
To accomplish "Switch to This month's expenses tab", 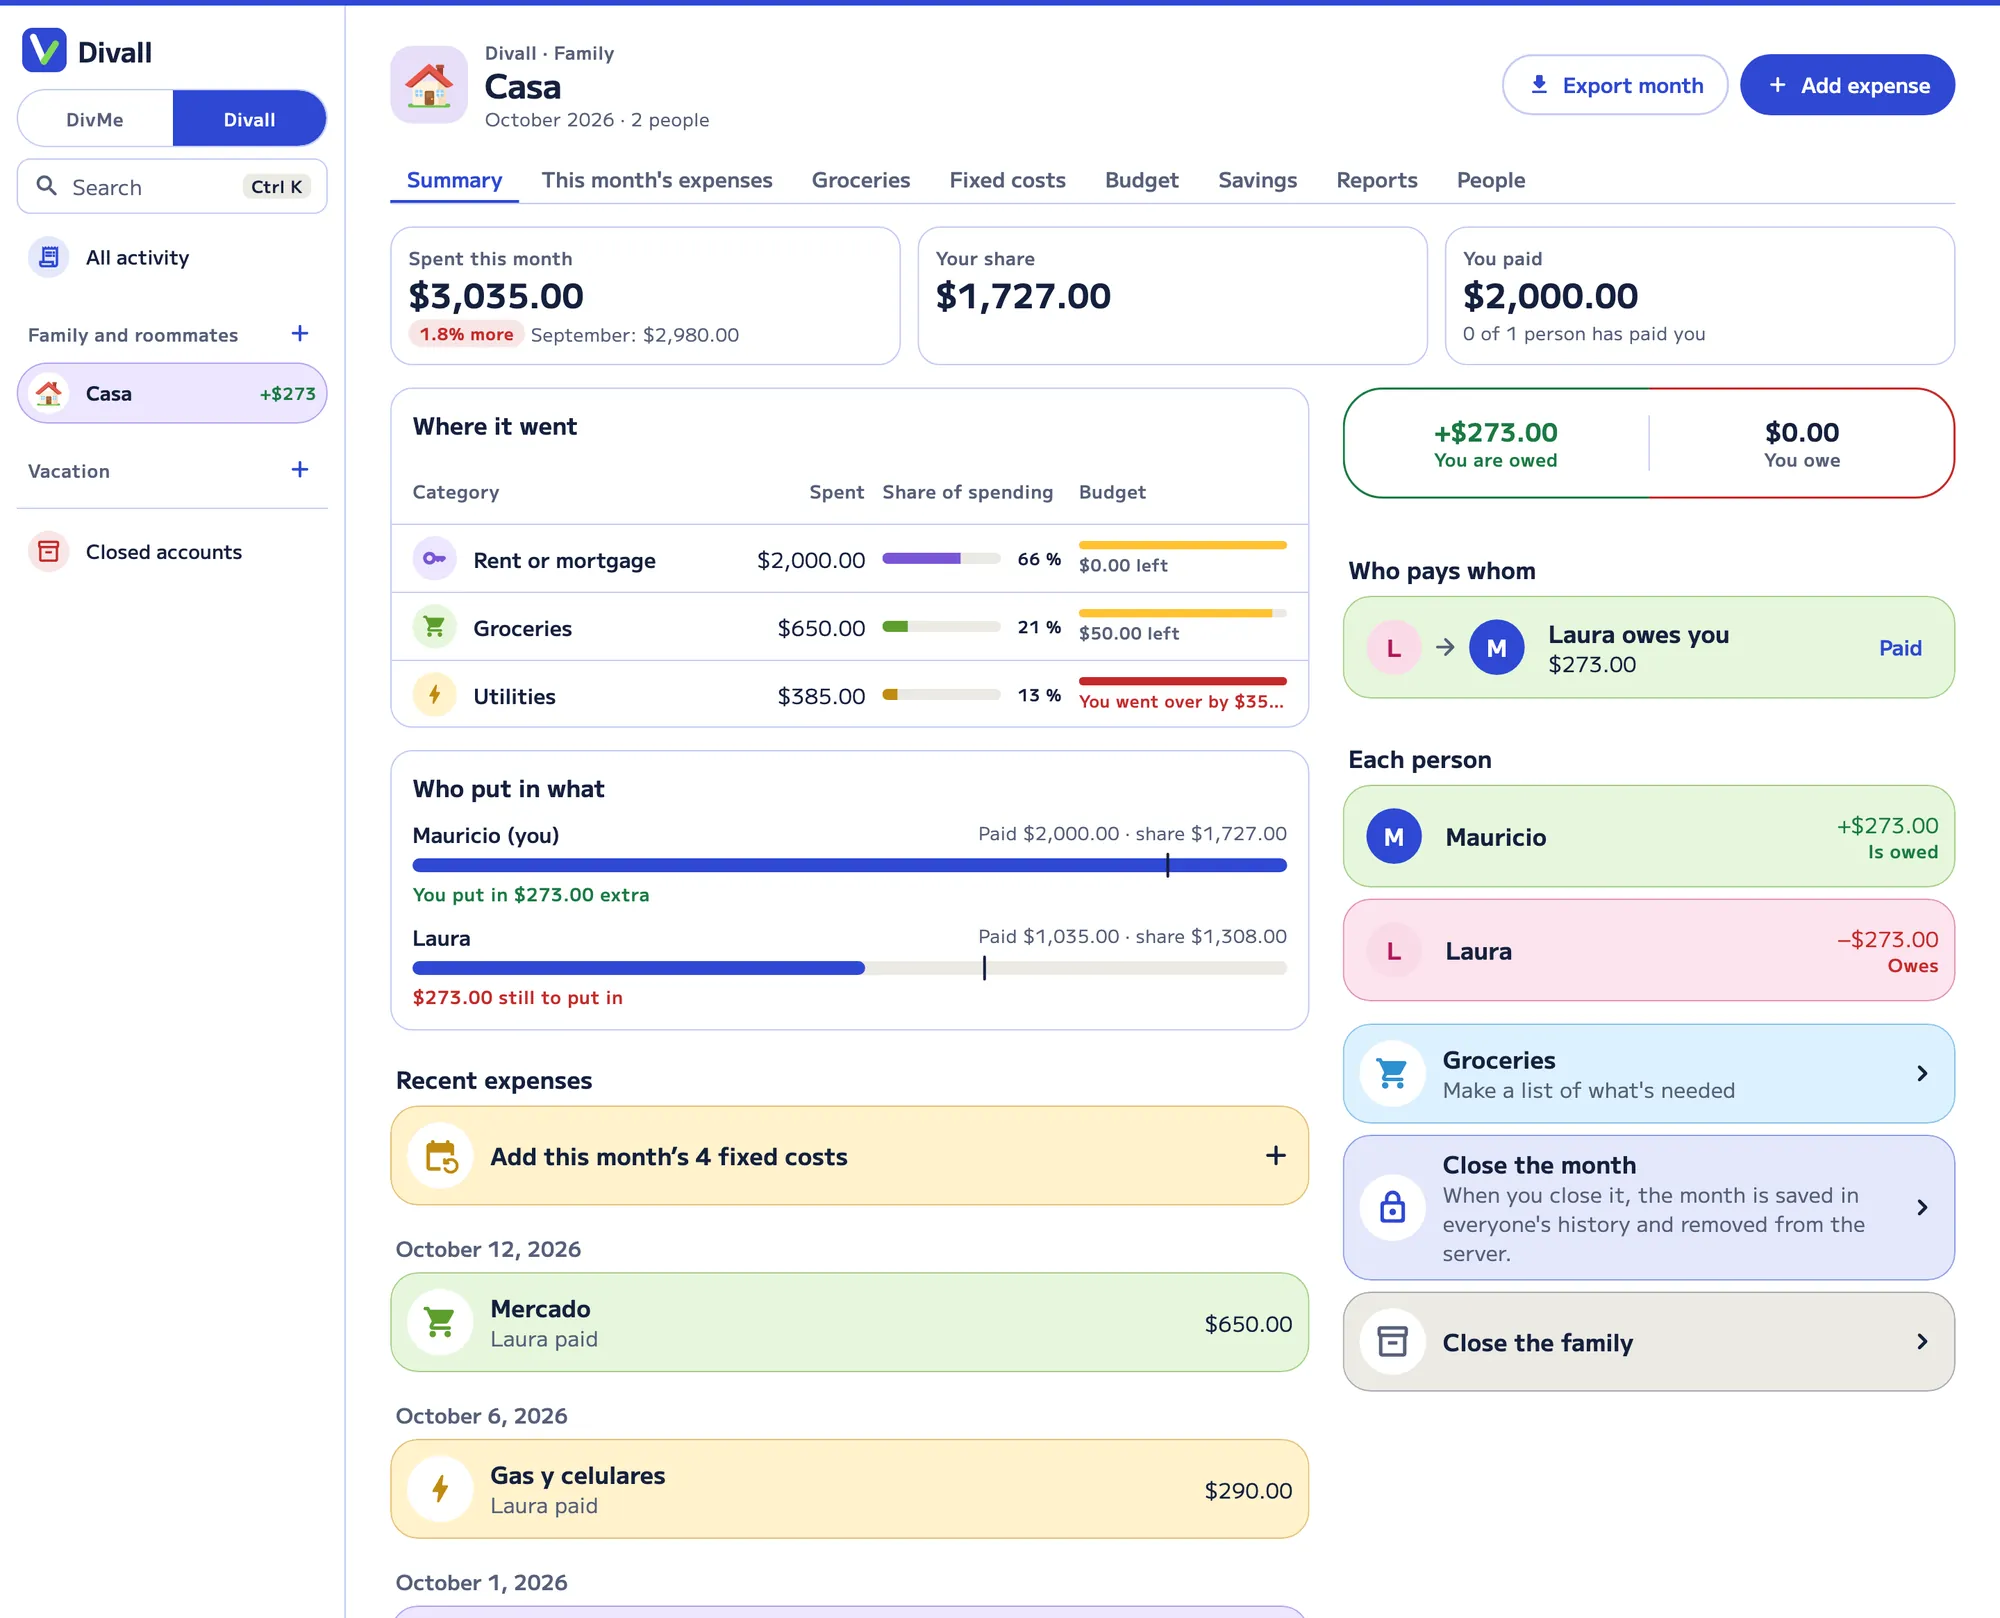I will pyautogui.click(x=657, y=180).
